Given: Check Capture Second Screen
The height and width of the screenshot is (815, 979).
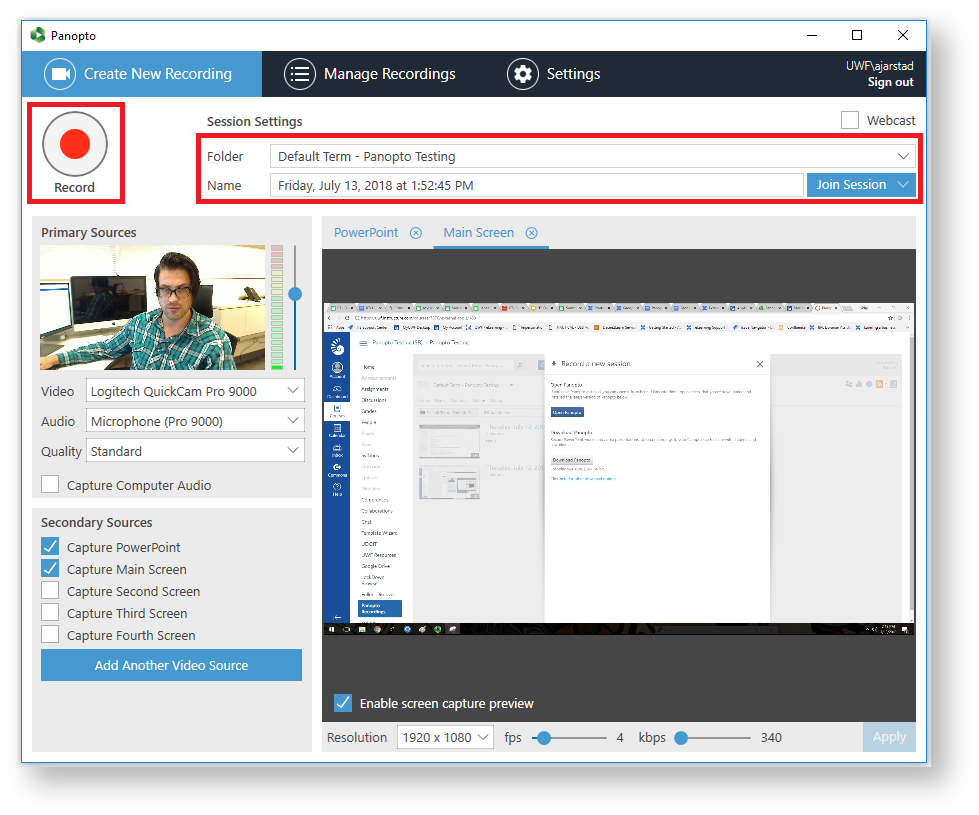Looking at the screenshot, I should point(50,590).
